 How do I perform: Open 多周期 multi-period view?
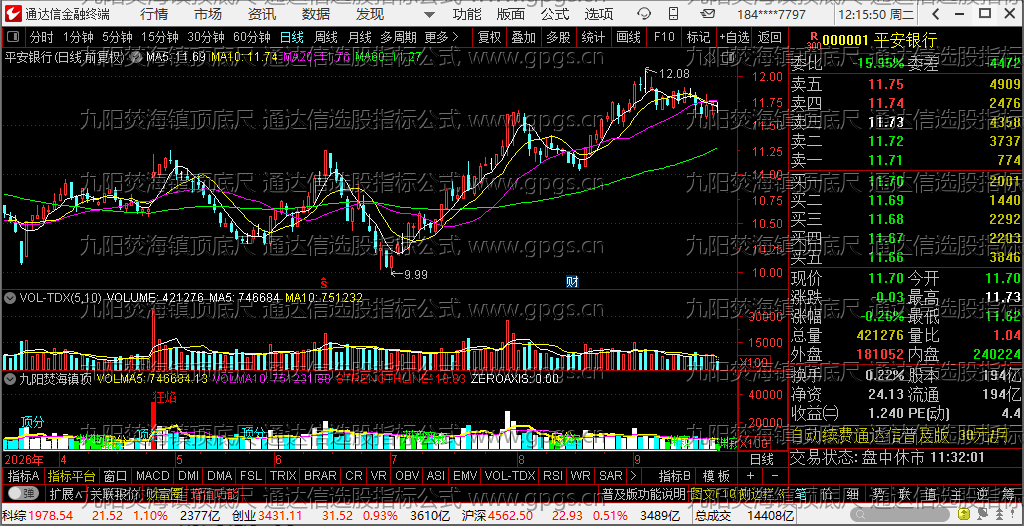(398, 37)
